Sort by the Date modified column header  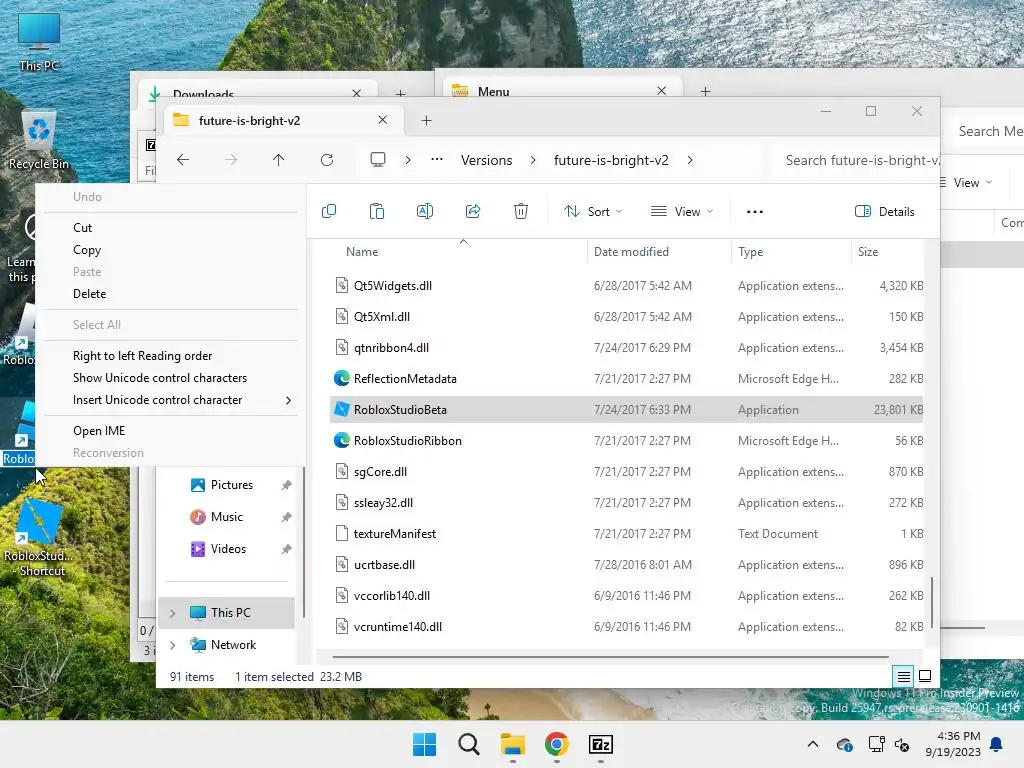(x=632, y=252)
